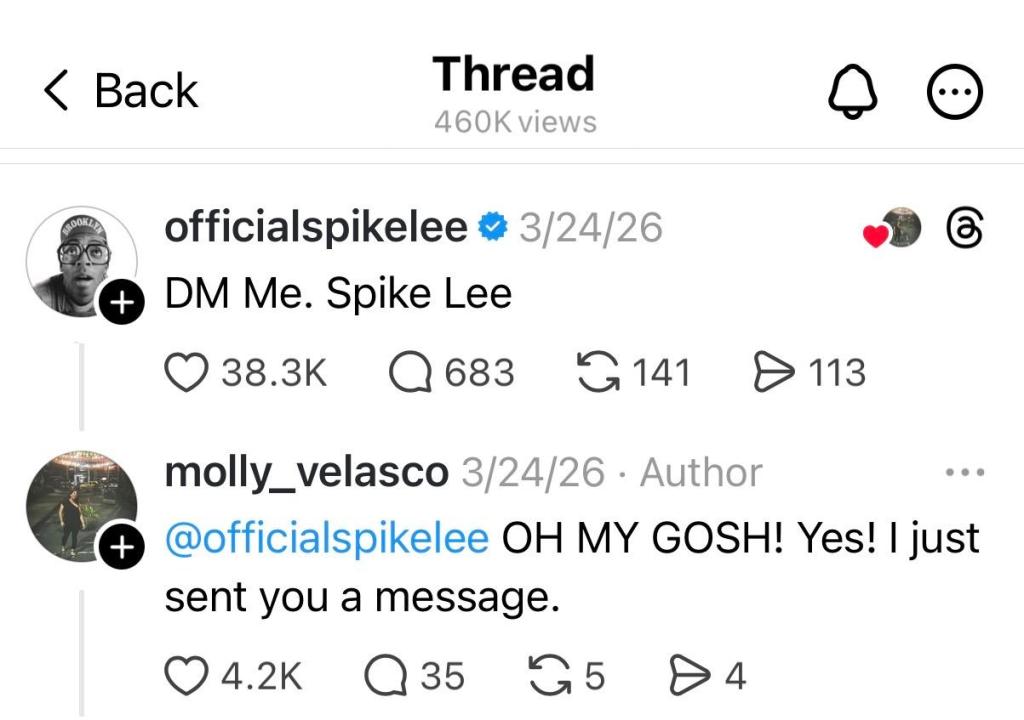Open the top-right ellipsis options menu

pos(955,91)
